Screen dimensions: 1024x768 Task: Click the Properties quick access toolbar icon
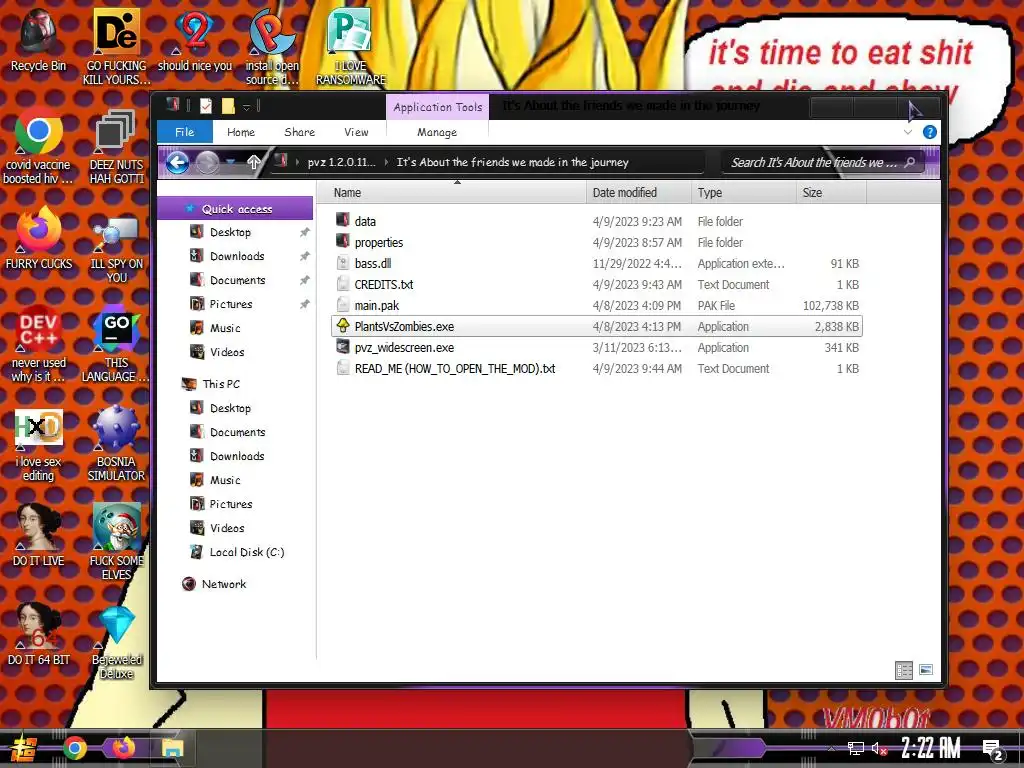pos(205,106)
